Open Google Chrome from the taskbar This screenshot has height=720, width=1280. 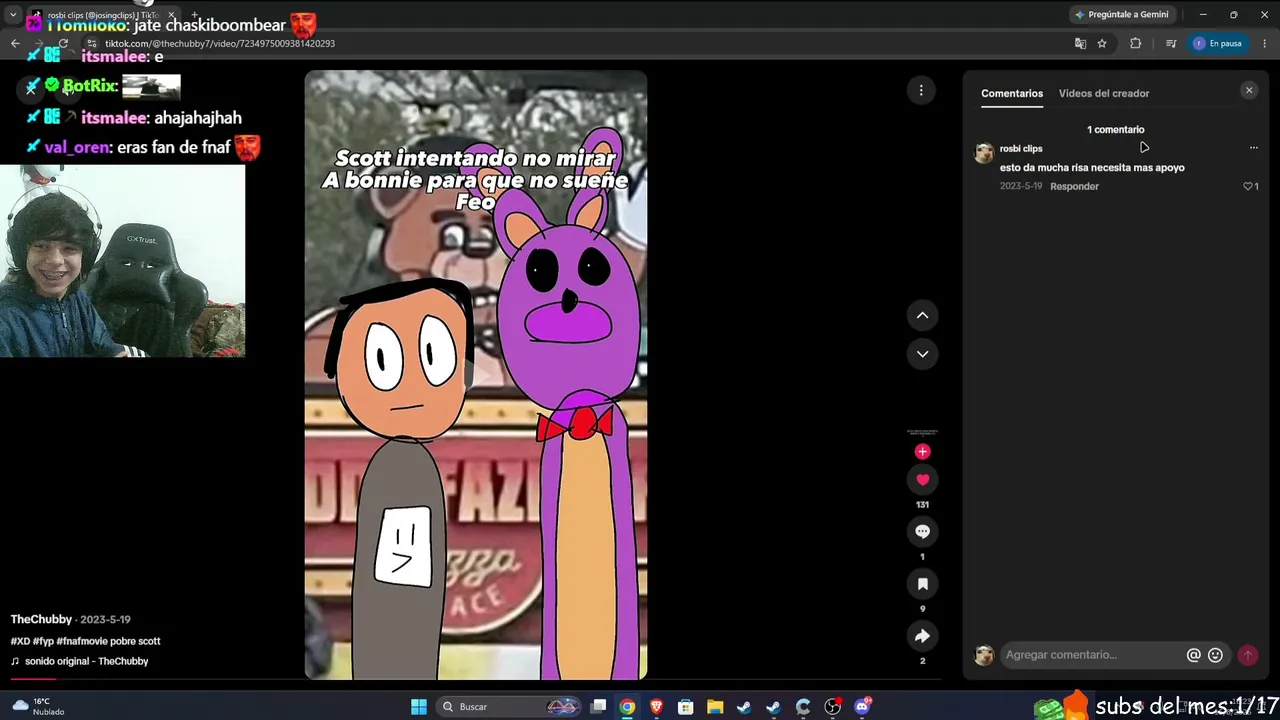627,707
